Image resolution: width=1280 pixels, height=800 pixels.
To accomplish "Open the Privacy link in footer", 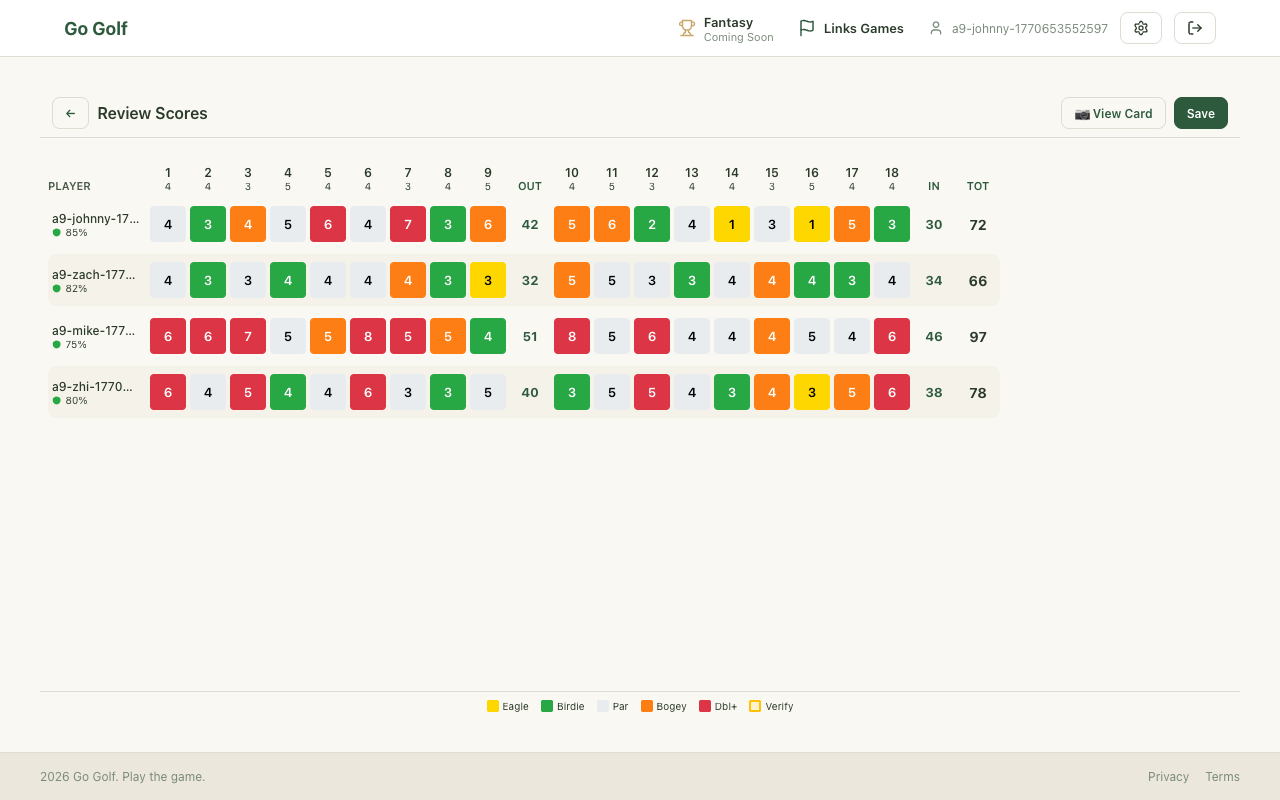I will pos(1168,776).
